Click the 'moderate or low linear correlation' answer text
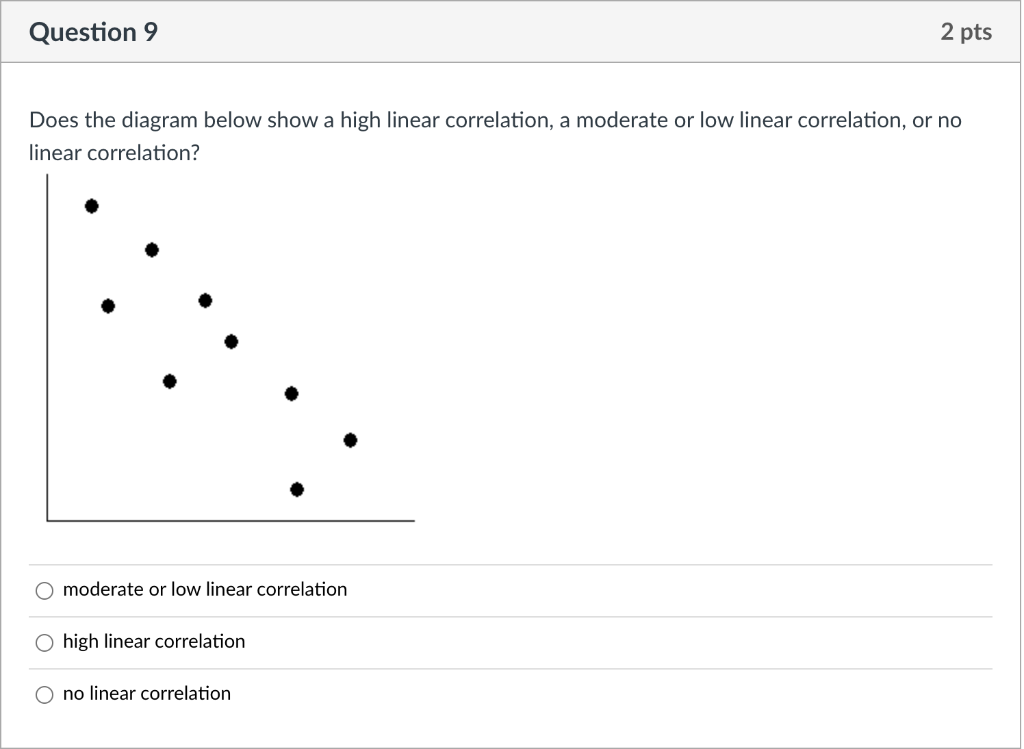 [204, 589]
